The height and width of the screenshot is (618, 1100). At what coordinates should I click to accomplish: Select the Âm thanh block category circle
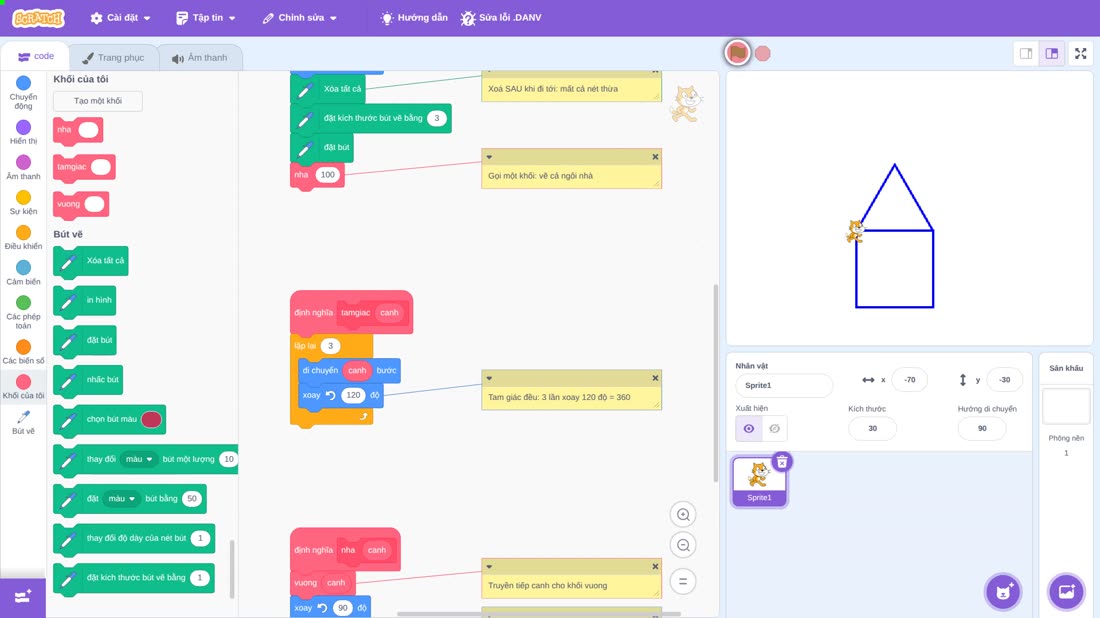click(23, 162)
